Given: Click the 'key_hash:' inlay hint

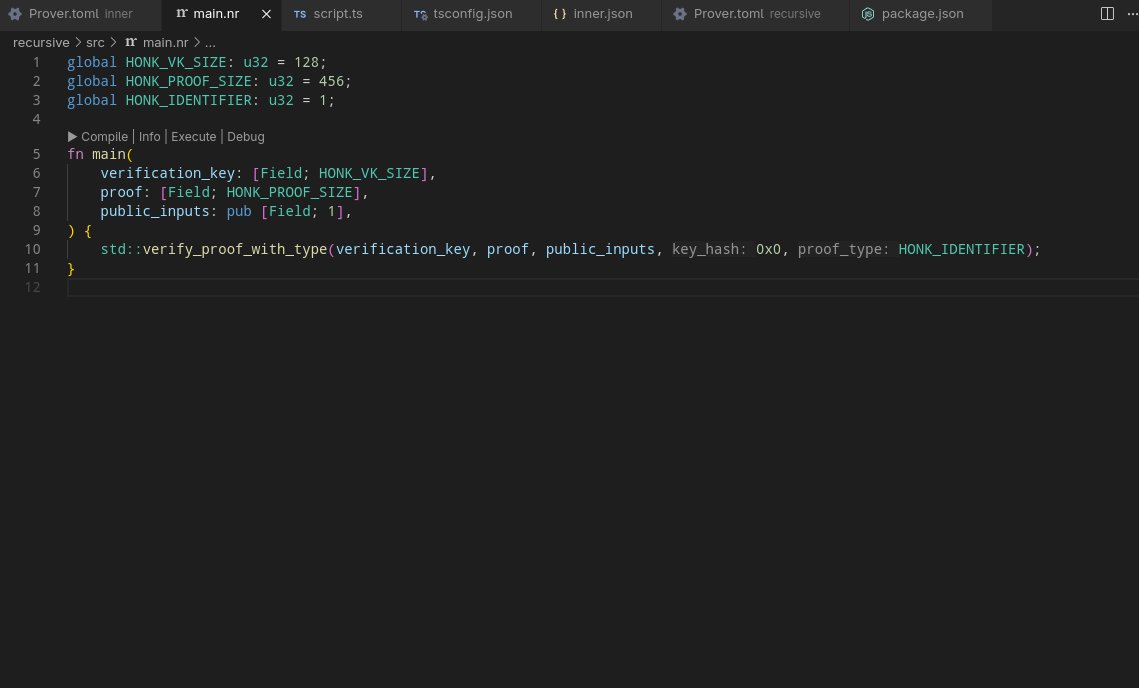Looking at the screenshot, I should 709,249.
